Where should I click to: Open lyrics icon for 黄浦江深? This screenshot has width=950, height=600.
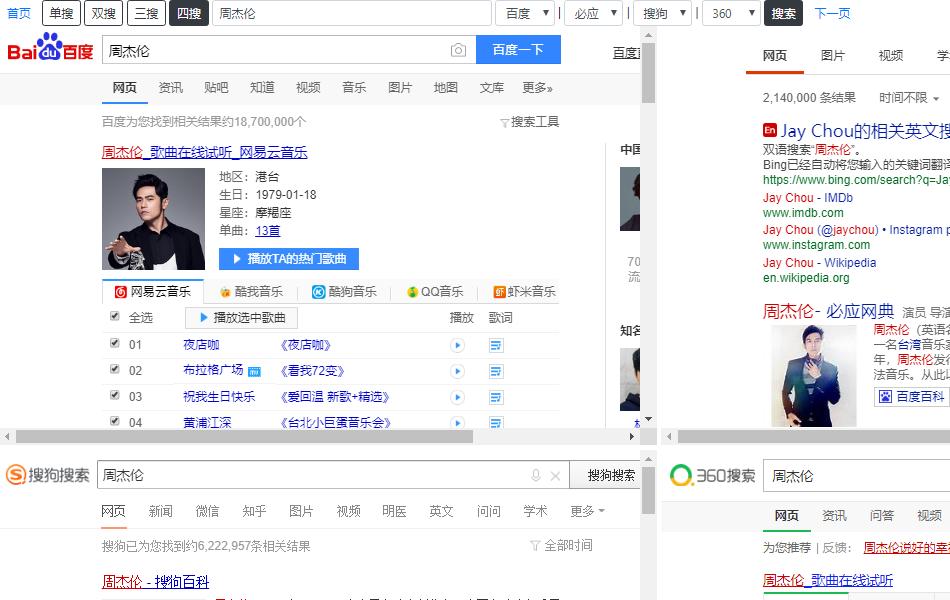[x=496, y=422]
